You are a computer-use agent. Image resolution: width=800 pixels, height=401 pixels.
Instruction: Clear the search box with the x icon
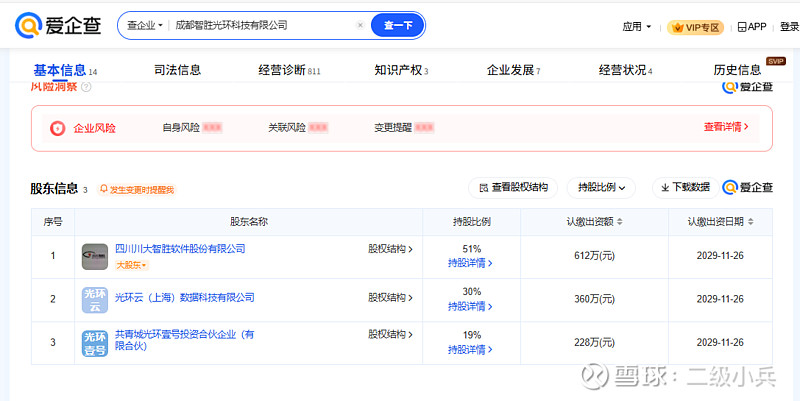point(360,25)
